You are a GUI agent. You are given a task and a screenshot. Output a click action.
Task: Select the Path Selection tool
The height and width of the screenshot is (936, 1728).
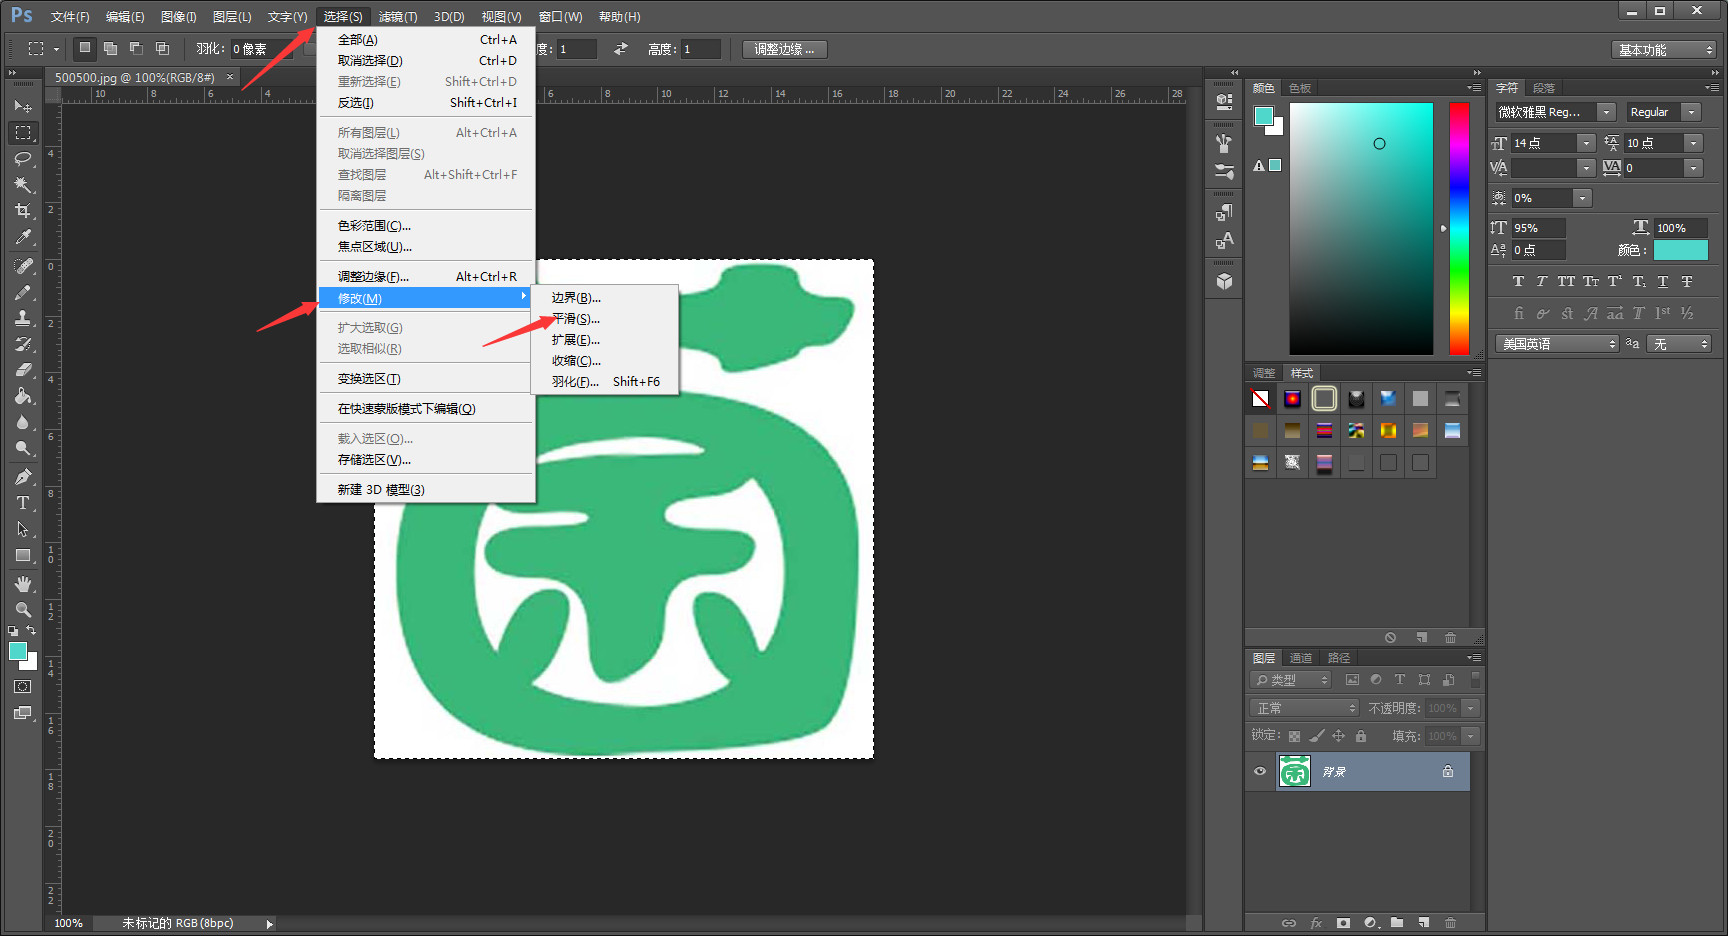click(23, 529)
